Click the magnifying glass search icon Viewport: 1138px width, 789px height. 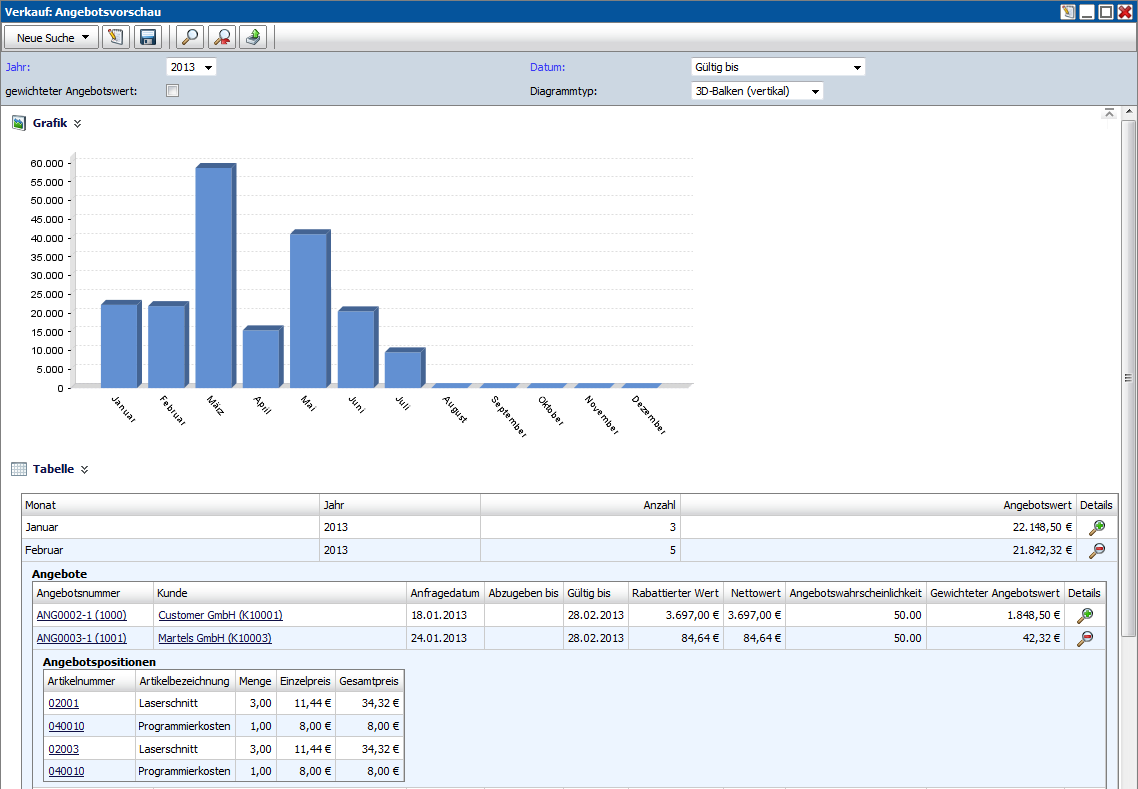(x=188, y=38)
